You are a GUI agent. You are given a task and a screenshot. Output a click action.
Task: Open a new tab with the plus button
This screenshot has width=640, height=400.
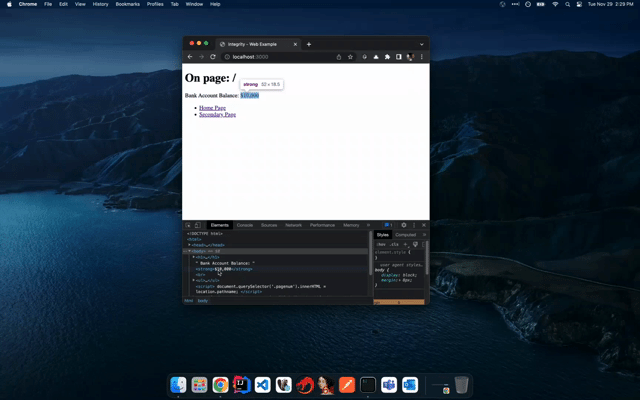pyautogui.click(x=309, y=44)
